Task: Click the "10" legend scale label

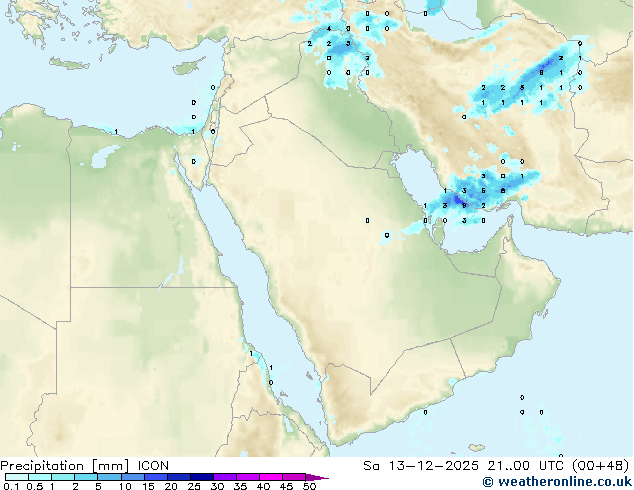Action: 125,486
